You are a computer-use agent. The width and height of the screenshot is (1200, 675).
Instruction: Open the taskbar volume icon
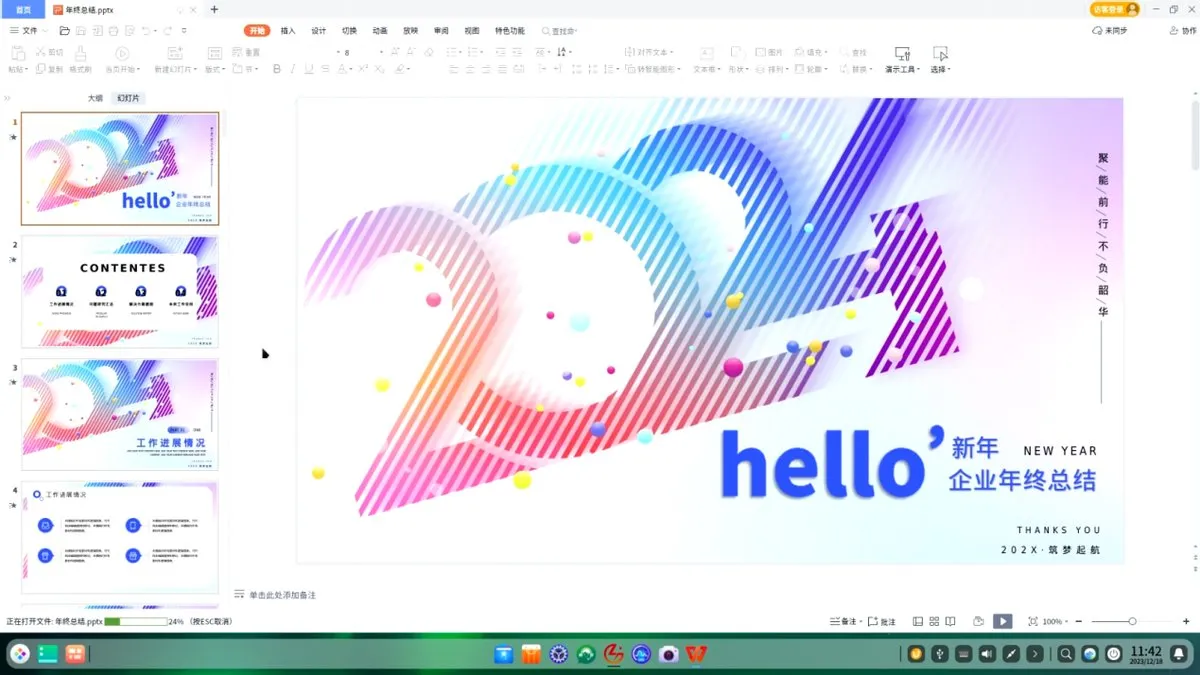click(x=987, y=654)
